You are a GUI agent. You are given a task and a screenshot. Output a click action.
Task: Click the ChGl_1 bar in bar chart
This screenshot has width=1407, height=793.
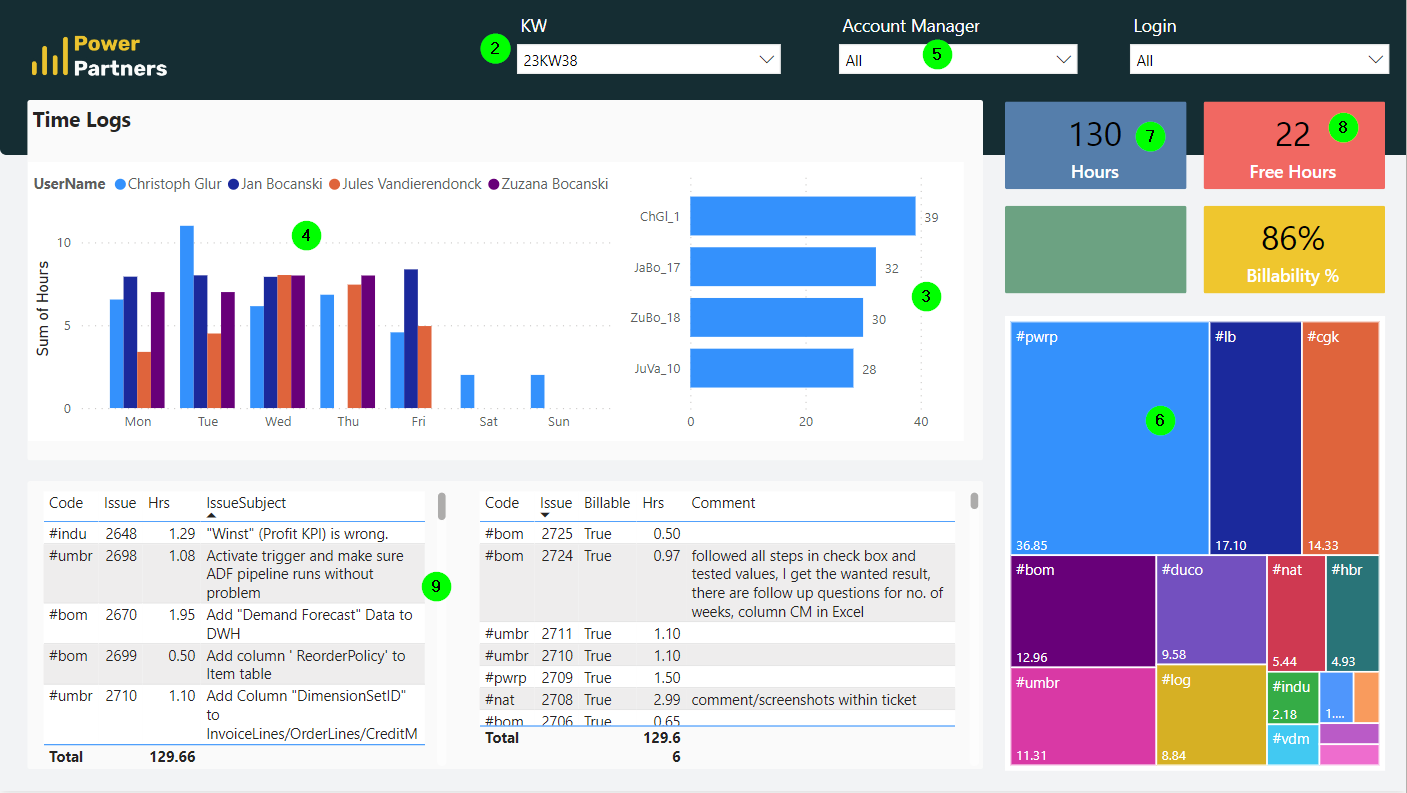click(x=802, y=216)
